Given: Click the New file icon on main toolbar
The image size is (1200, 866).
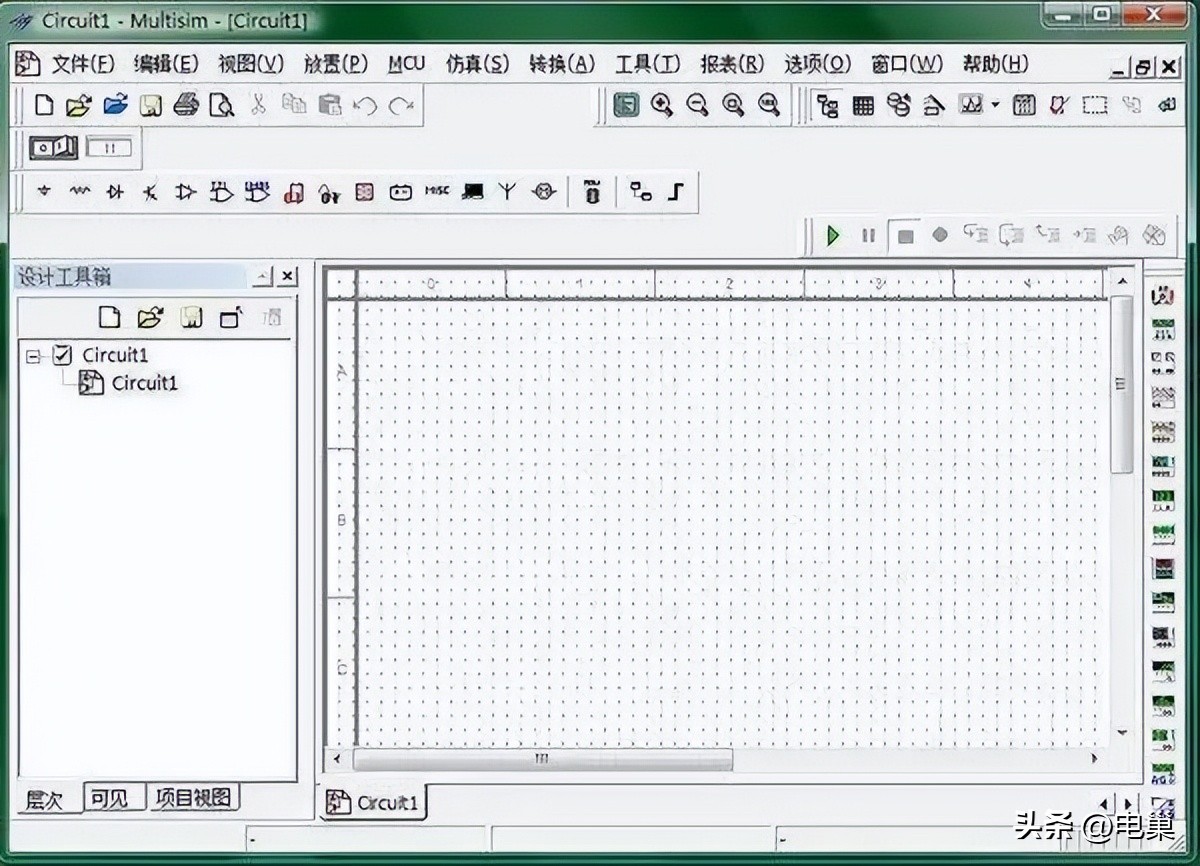Looking at the screenshot, I should coord(42,104).
